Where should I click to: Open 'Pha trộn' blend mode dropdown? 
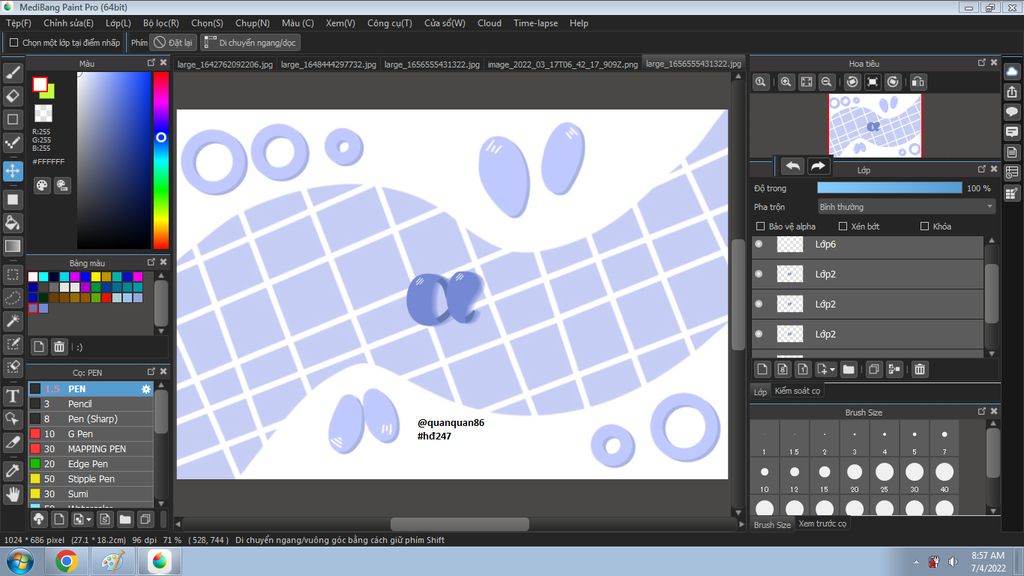pyautogui.click(x=906, y=207)
